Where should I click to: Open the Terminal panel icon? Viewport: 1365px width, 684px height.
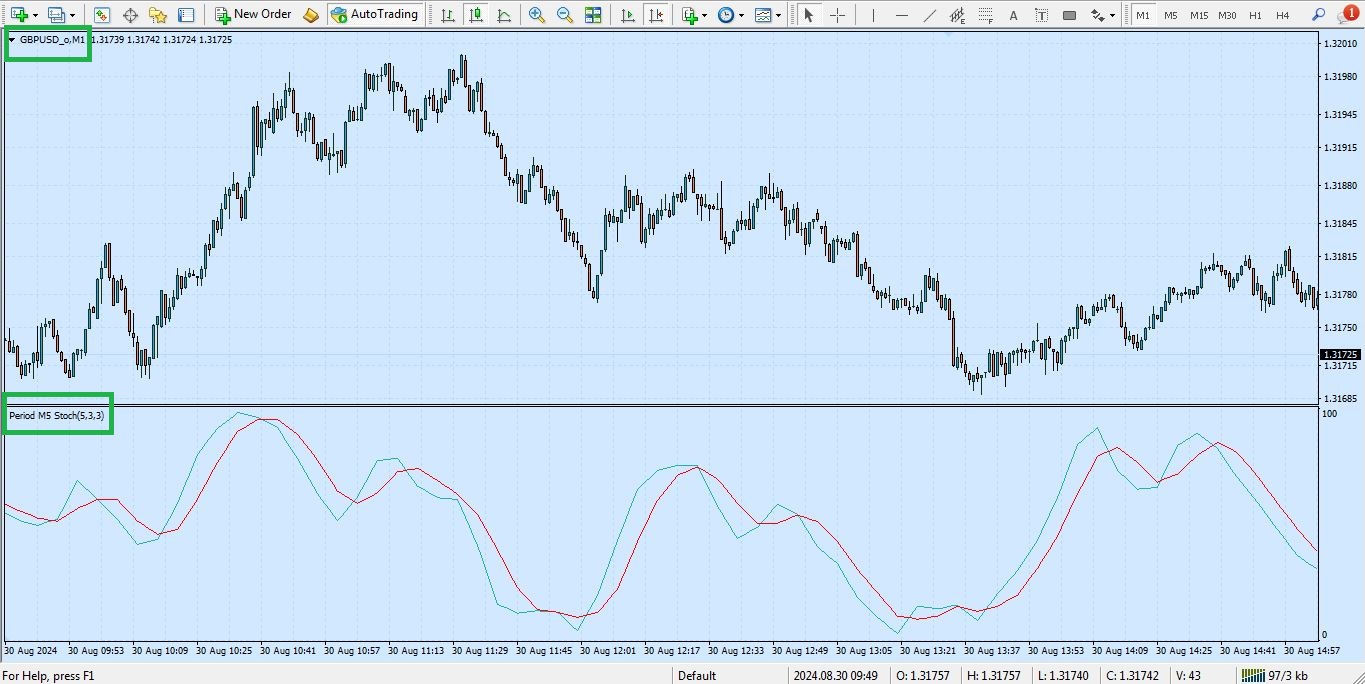click(186, 15)
